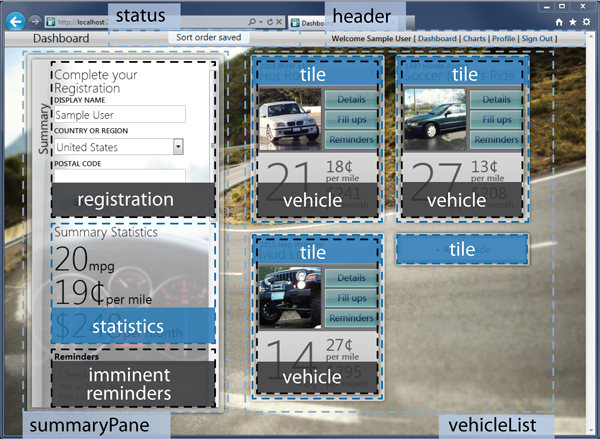The image size is (600, 439).
Task: Click Fill ups on the Honda vehicle tile
Action: (496, 119)
